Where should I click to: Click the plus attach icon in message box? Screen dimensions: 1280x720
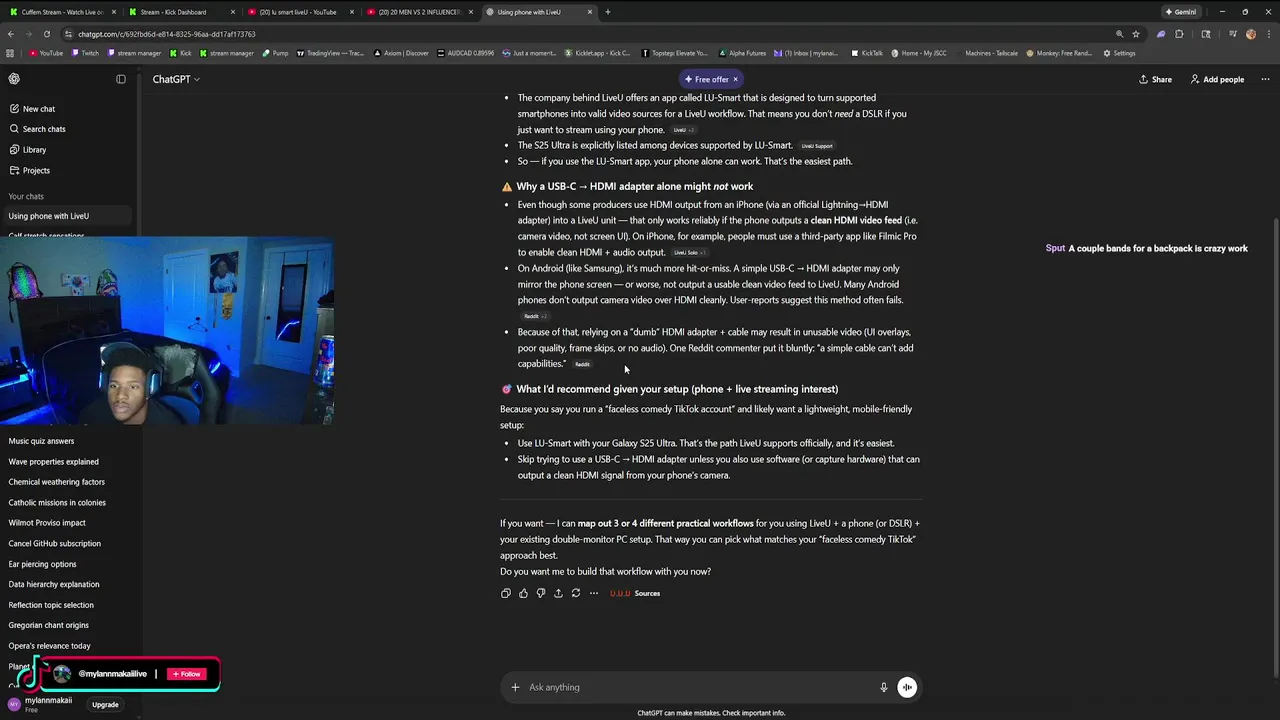[x=515, y=687]
